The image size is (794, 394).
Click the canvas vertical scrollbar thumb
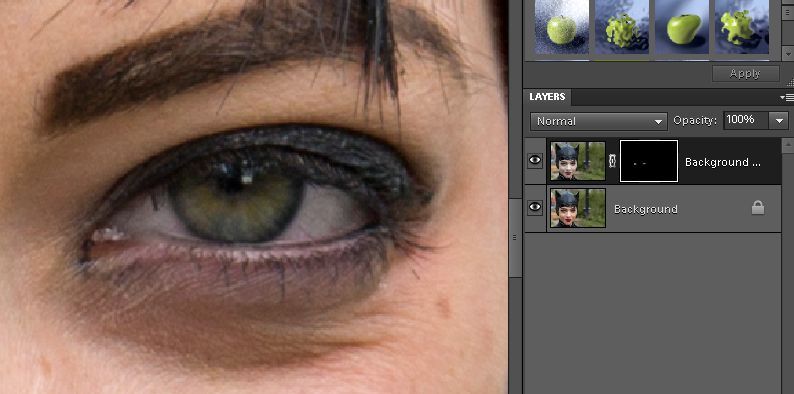coord(515,238)
